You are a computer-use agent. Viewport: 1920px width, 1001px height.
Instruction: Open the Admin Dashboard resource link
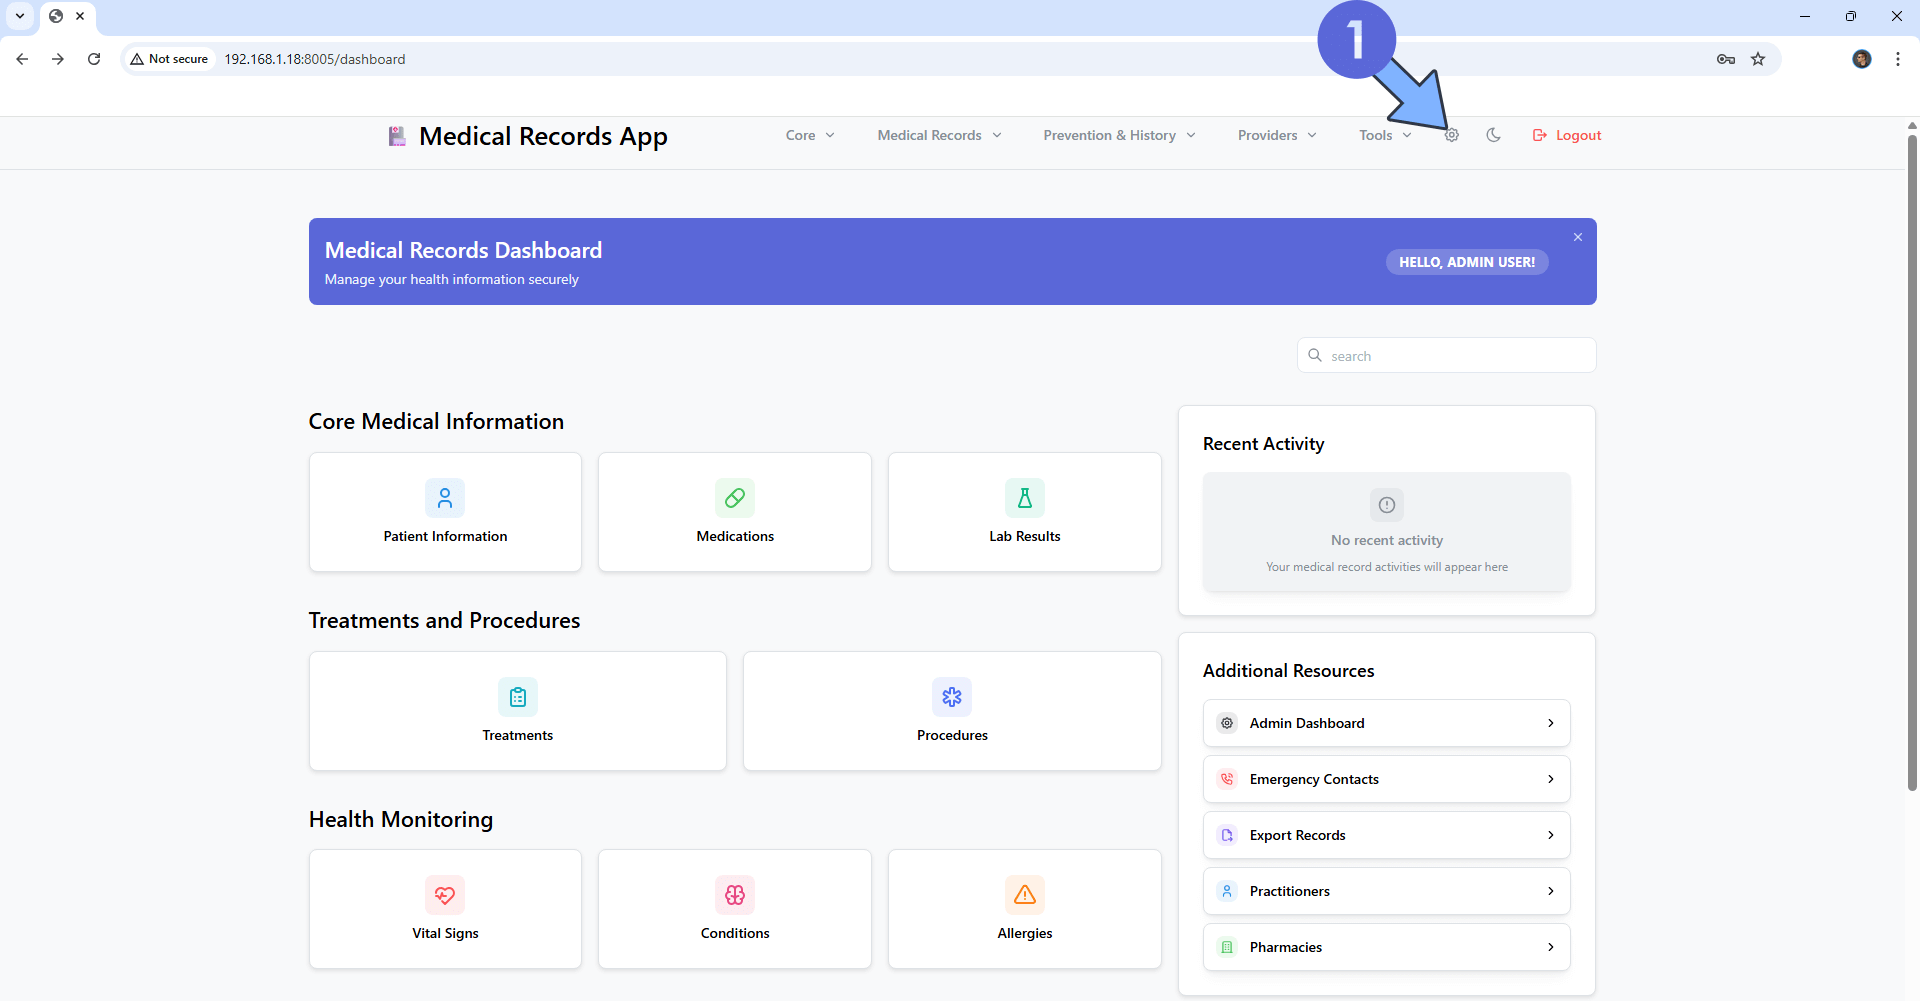[x=1387, y=723]
